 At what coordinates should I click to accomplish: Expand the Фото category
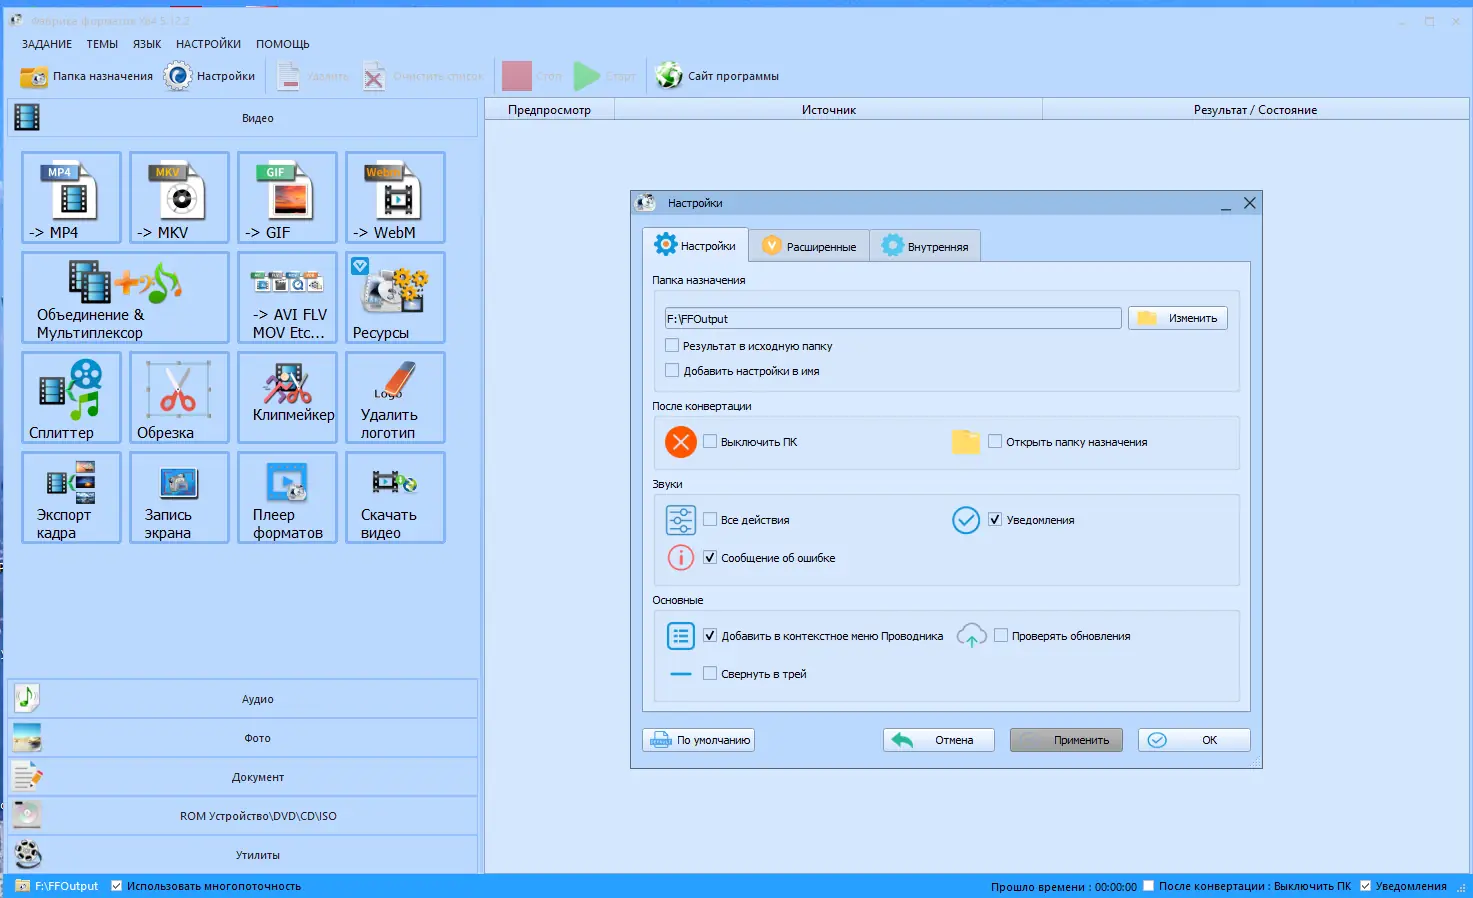pyautogui.click(x=243, y=738)
